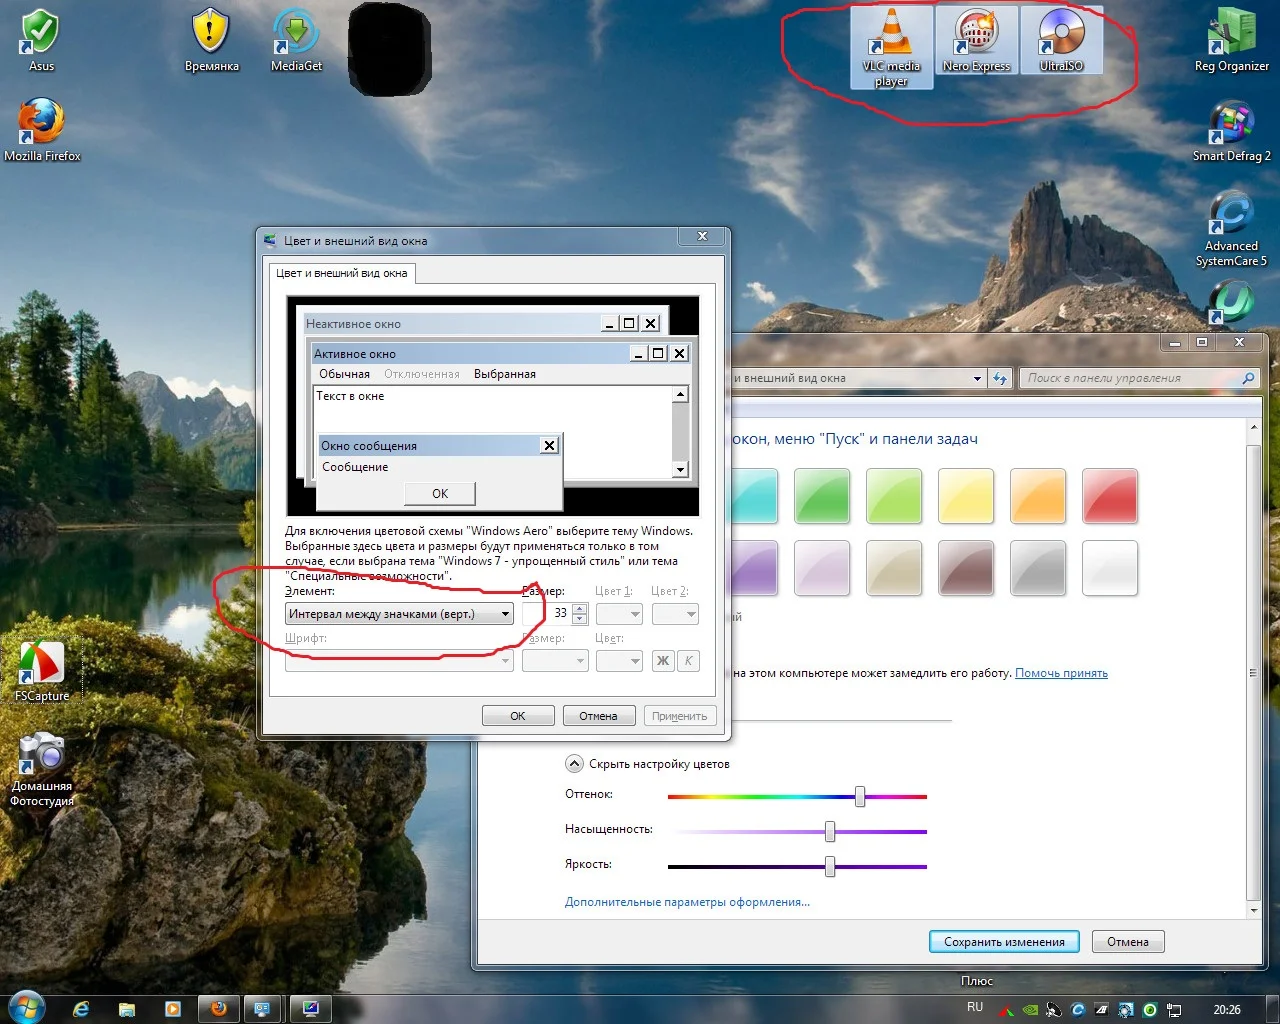Select the FSCapture desktop icon
Image resolution: width=1280 pixels, height=1024 pixels.
pos(42,671)
